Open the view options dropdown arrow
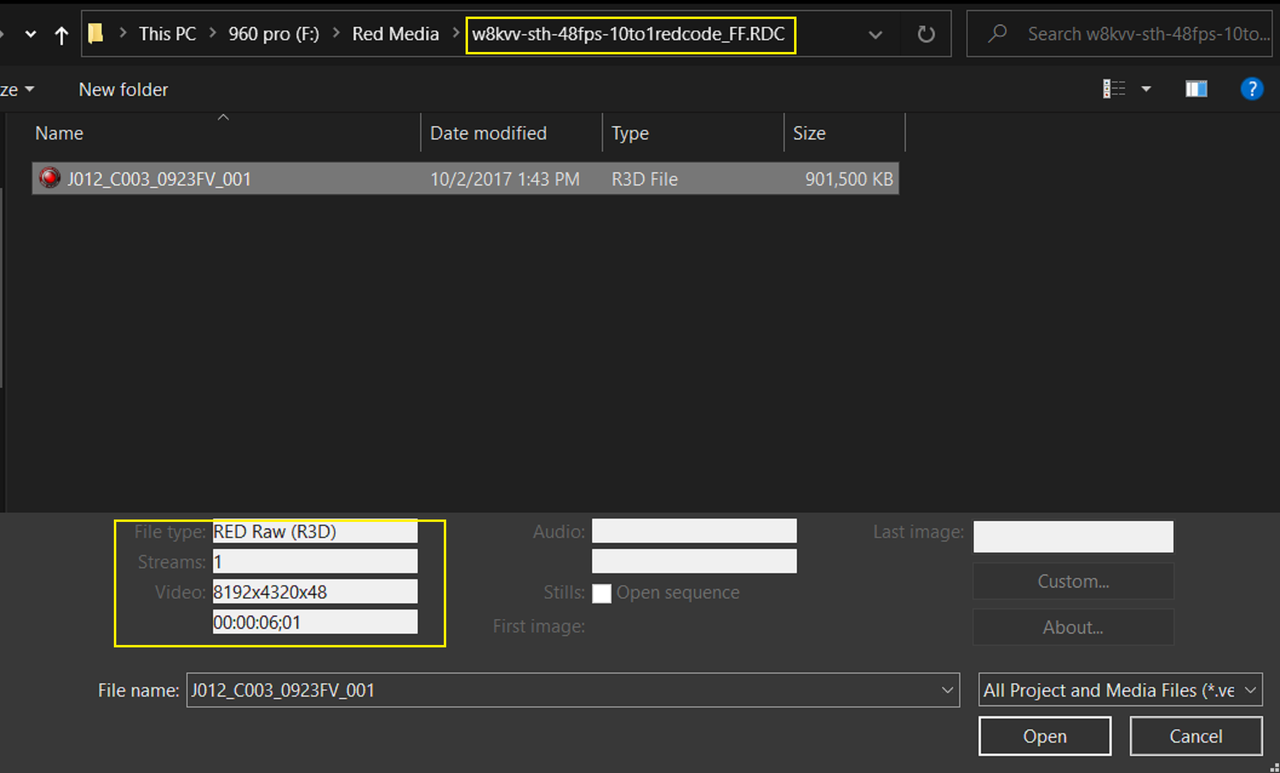Viewport: 1280px width, 773px height. point(1146,89)
